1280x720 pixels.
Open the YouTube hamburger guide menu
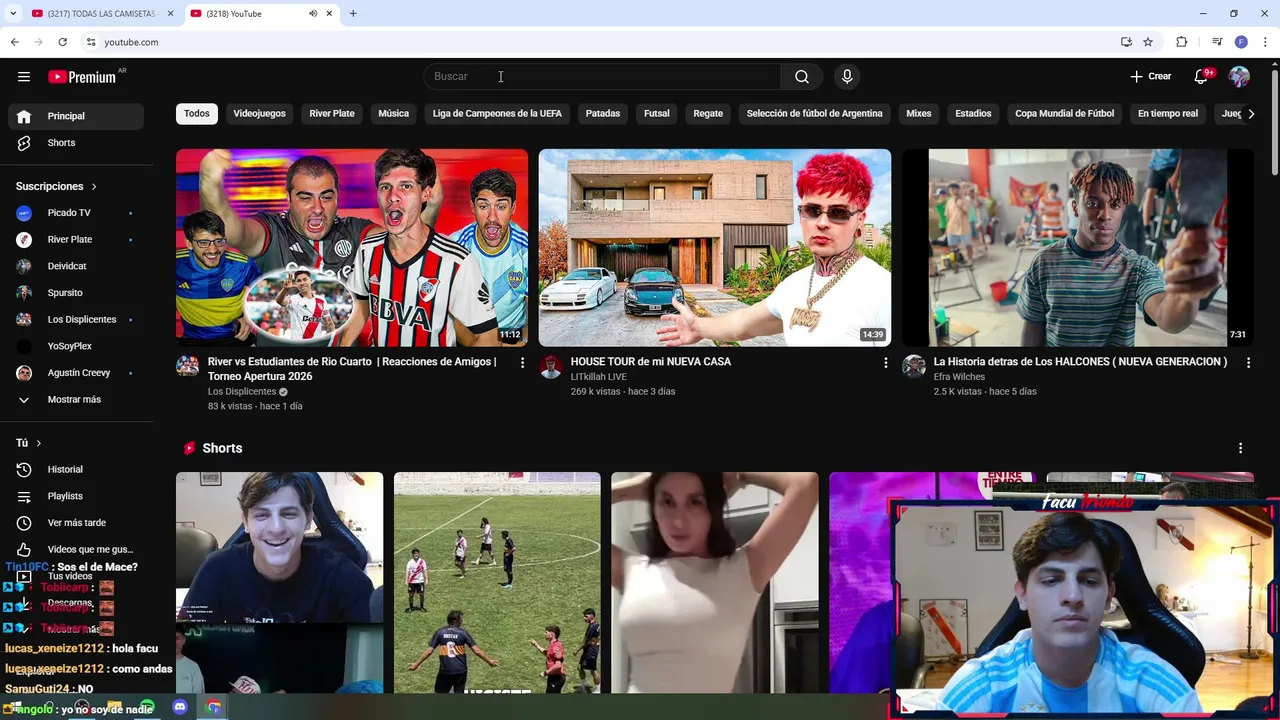tap(24, 77)
